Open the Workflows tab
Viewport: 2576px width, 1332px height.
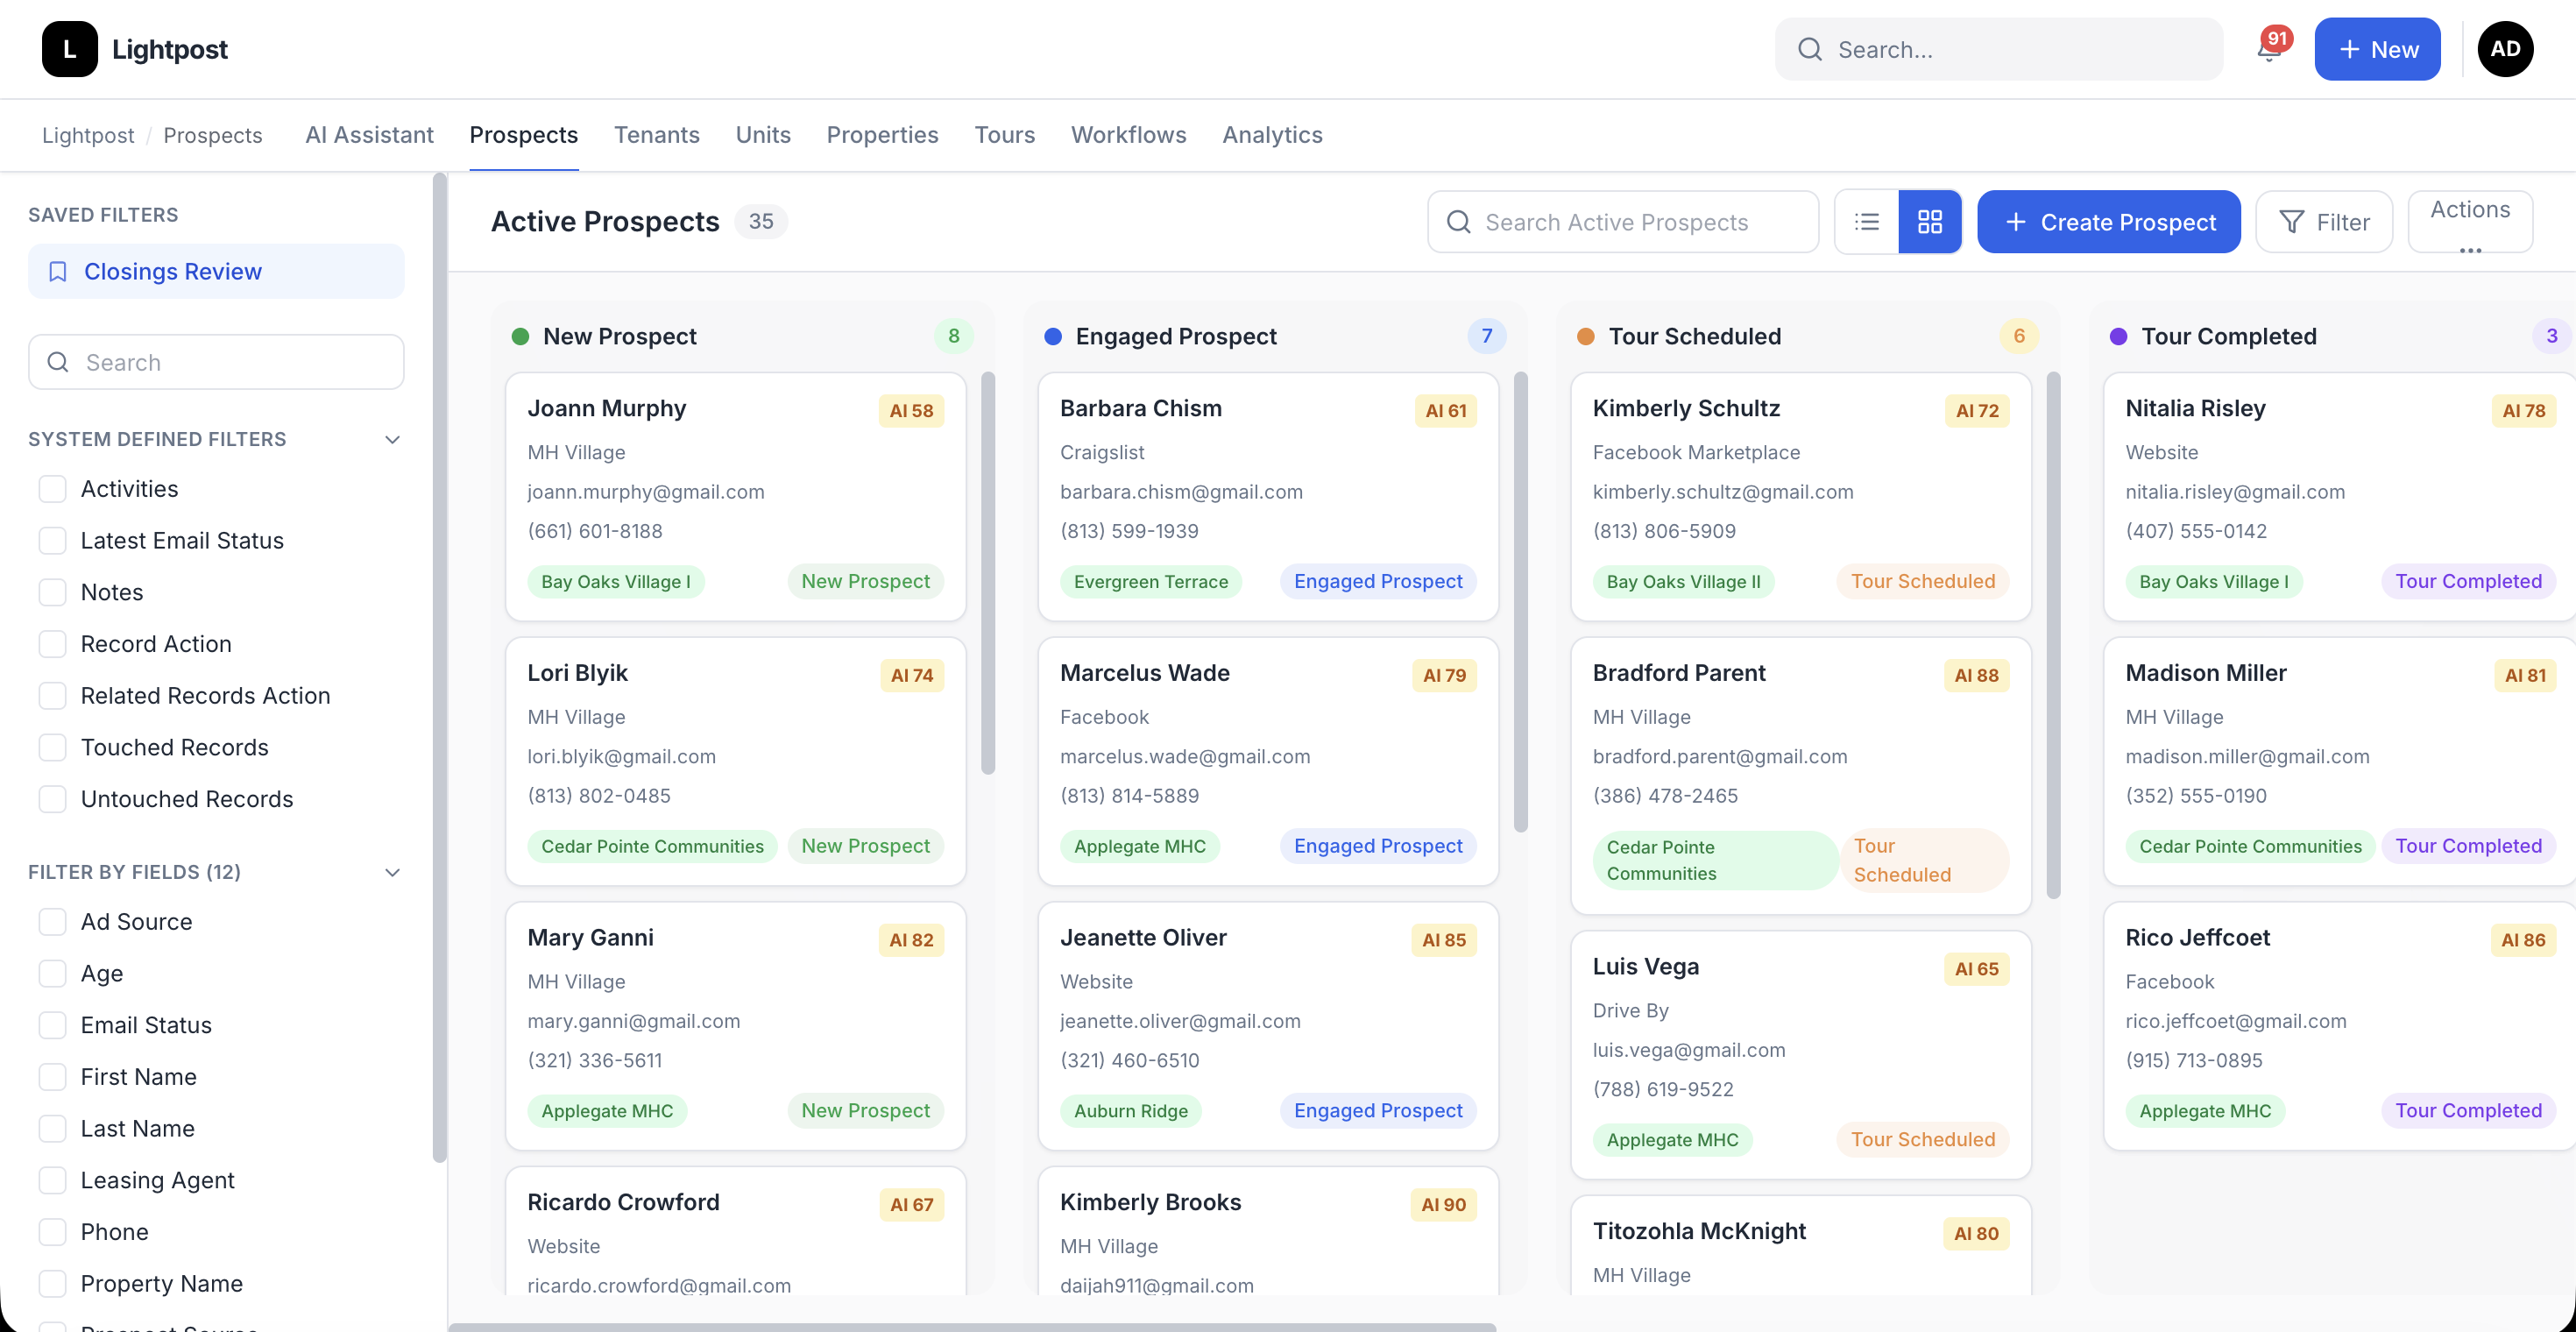[x=1129, y=135]
